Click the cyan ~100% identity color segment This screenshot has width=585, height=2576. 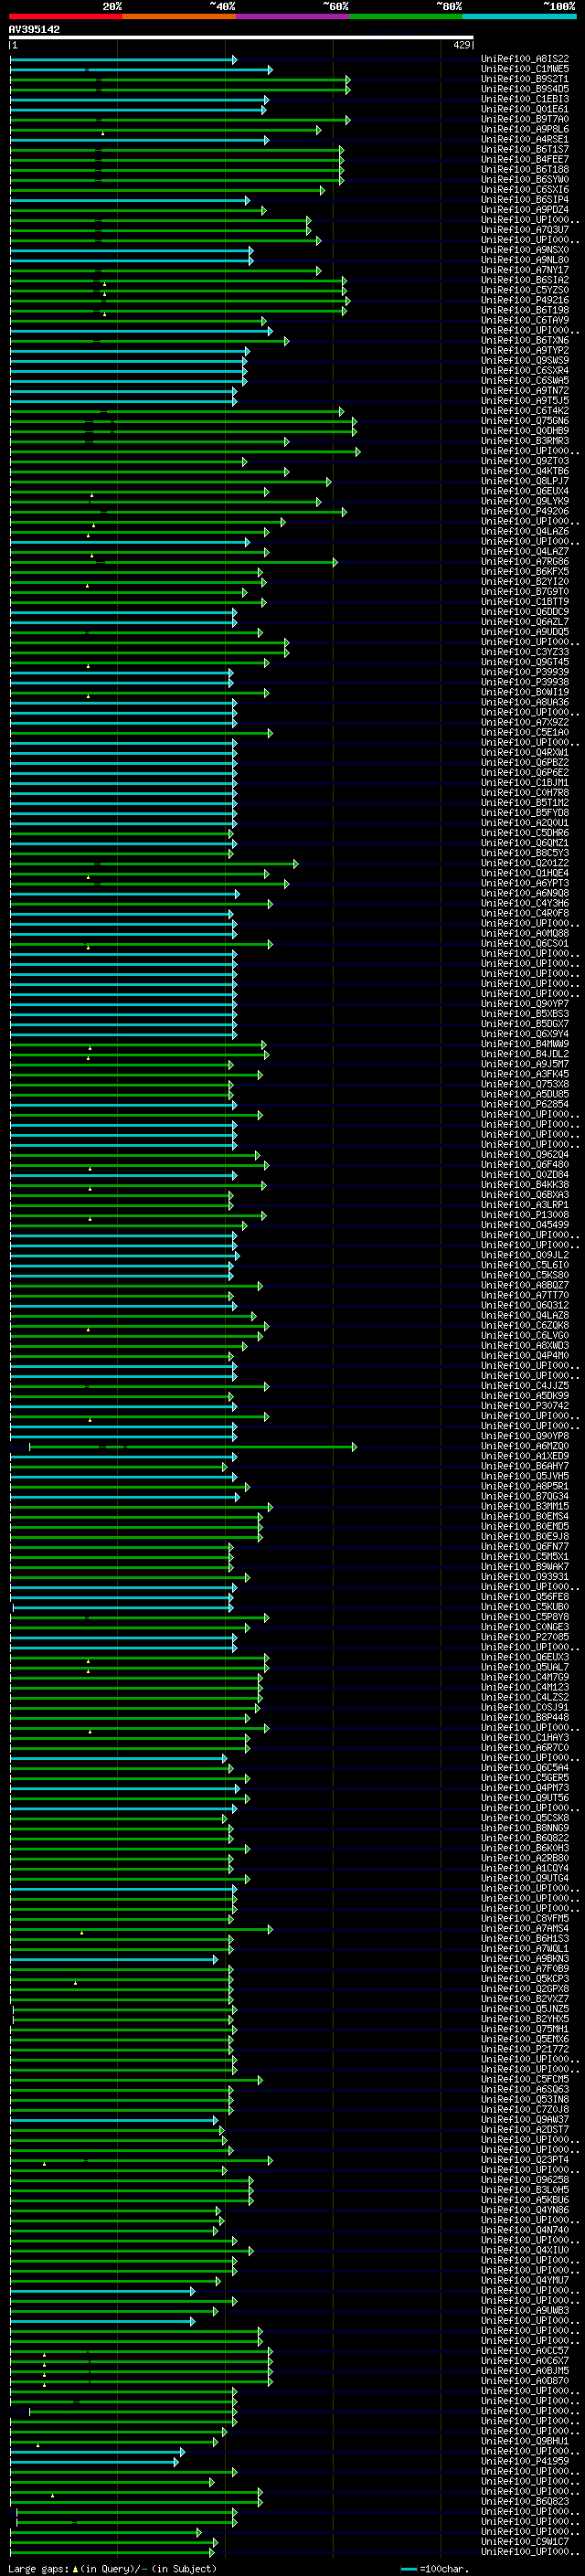pyautogui.click(x=519, y=16)
